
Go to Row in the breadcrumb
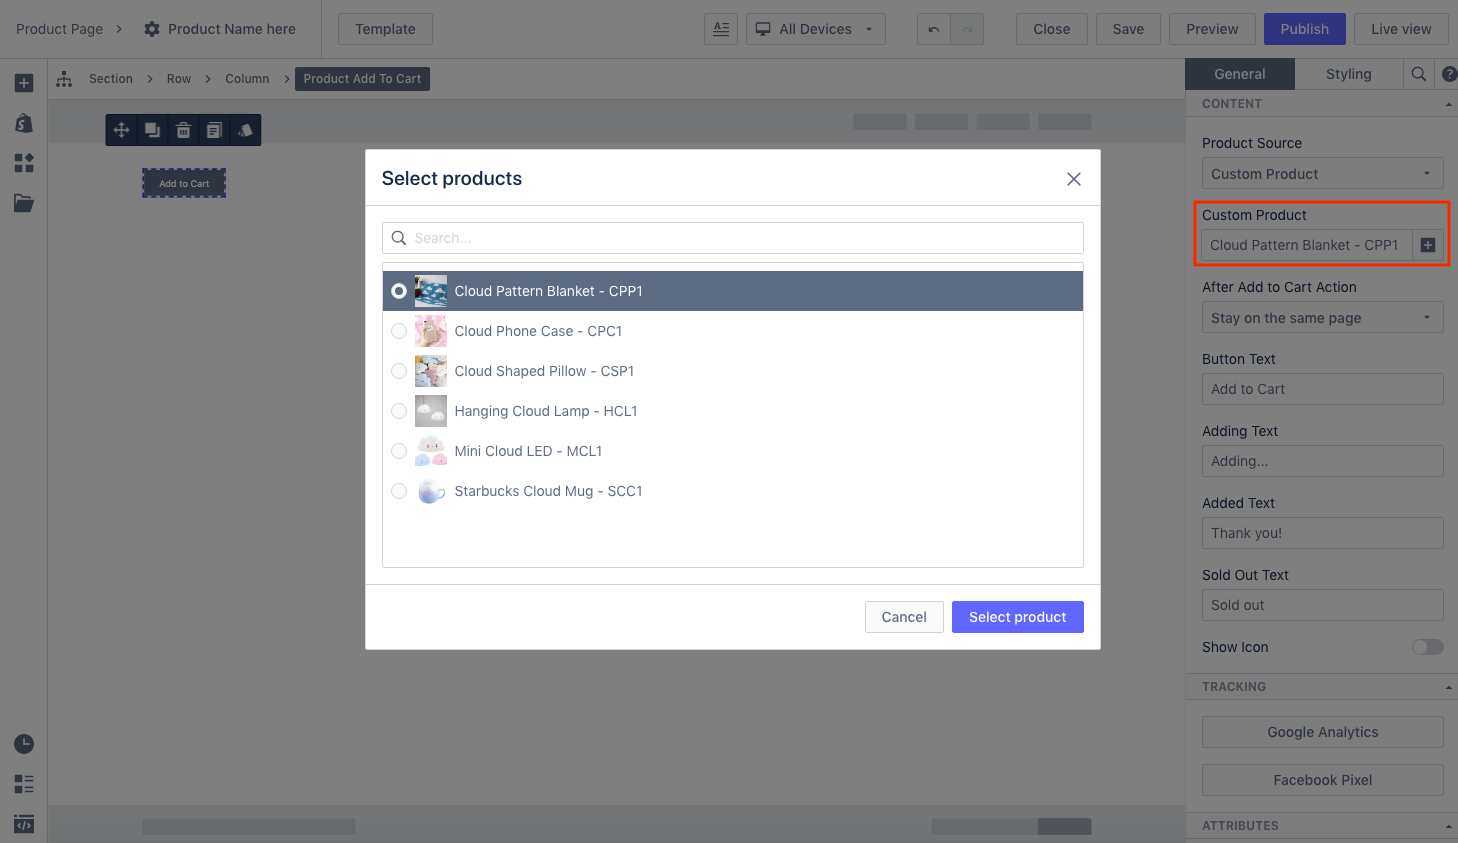point(179,79)
